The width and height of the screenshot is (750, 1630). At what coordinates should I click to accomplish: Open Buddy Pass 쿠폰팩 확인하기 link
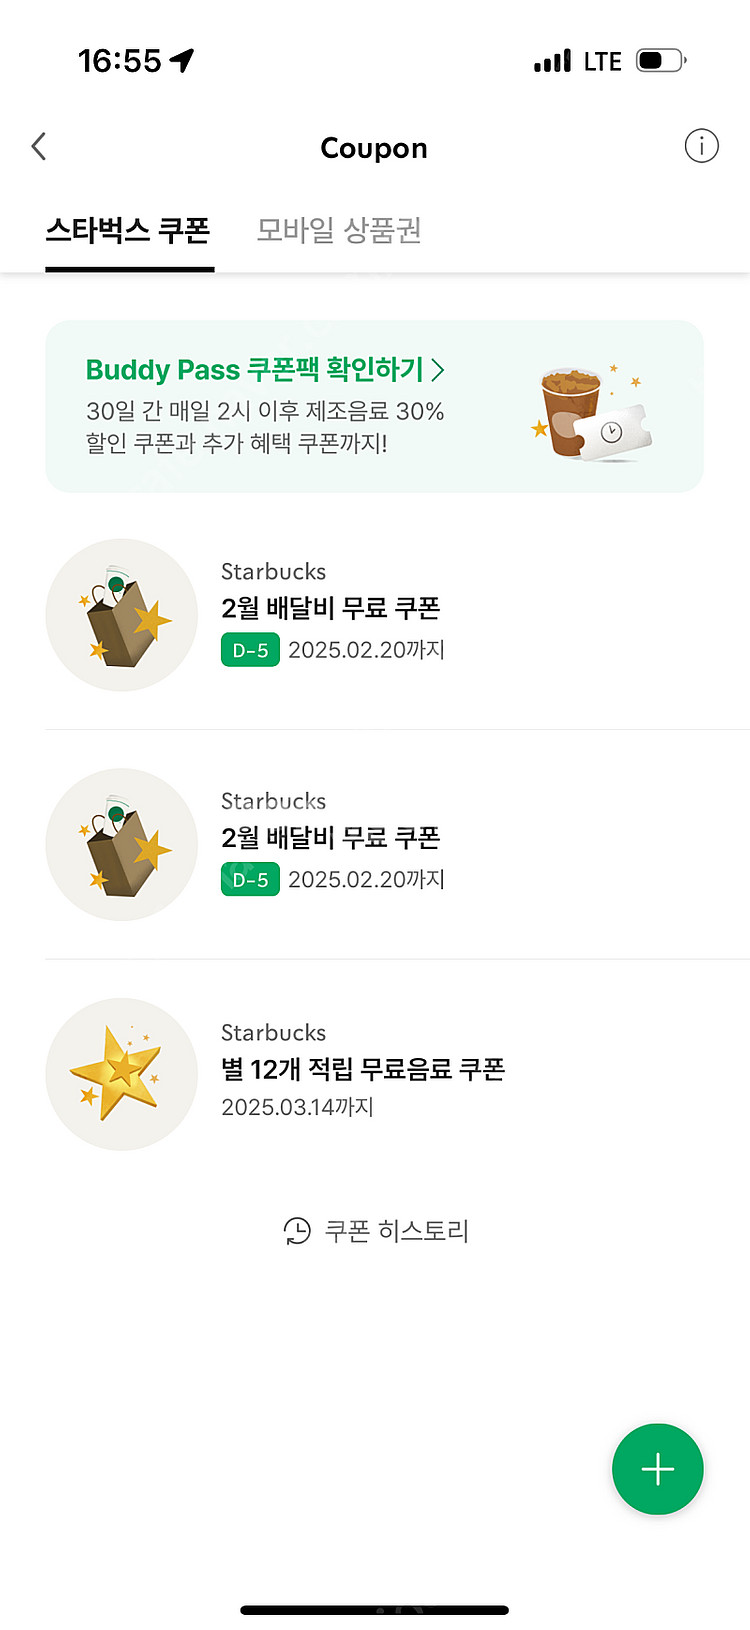[255, 369]
